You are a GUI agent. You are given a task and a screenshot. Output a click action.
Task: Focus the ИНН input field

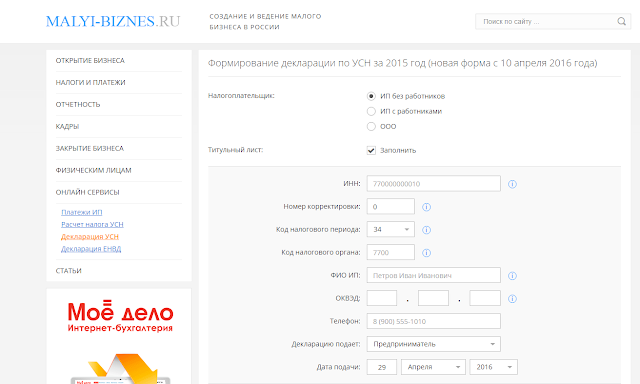433,184
